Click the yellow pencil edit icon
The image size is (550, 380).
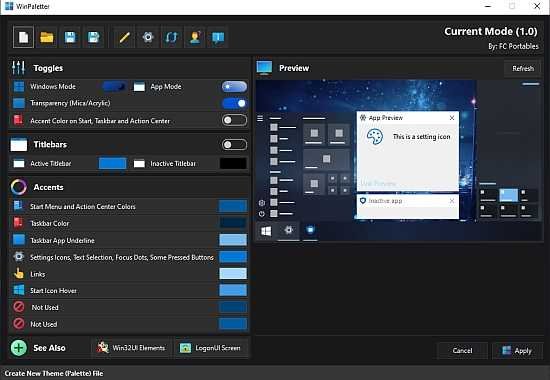124,37
